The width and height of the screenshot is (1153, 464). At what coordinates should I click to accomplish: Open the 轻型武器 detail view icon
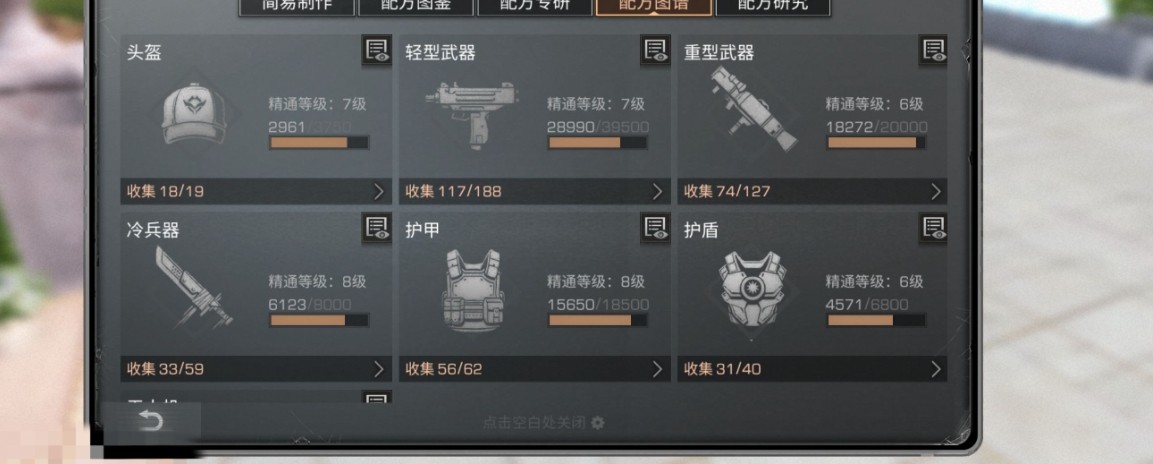[655, 51]
